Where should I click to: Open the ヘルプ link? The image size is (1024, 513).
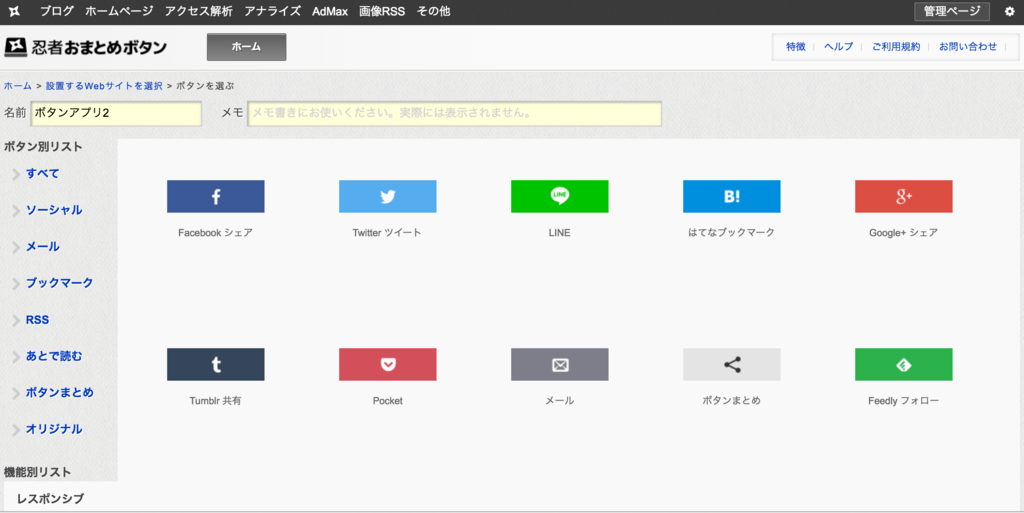pos(839,46)
